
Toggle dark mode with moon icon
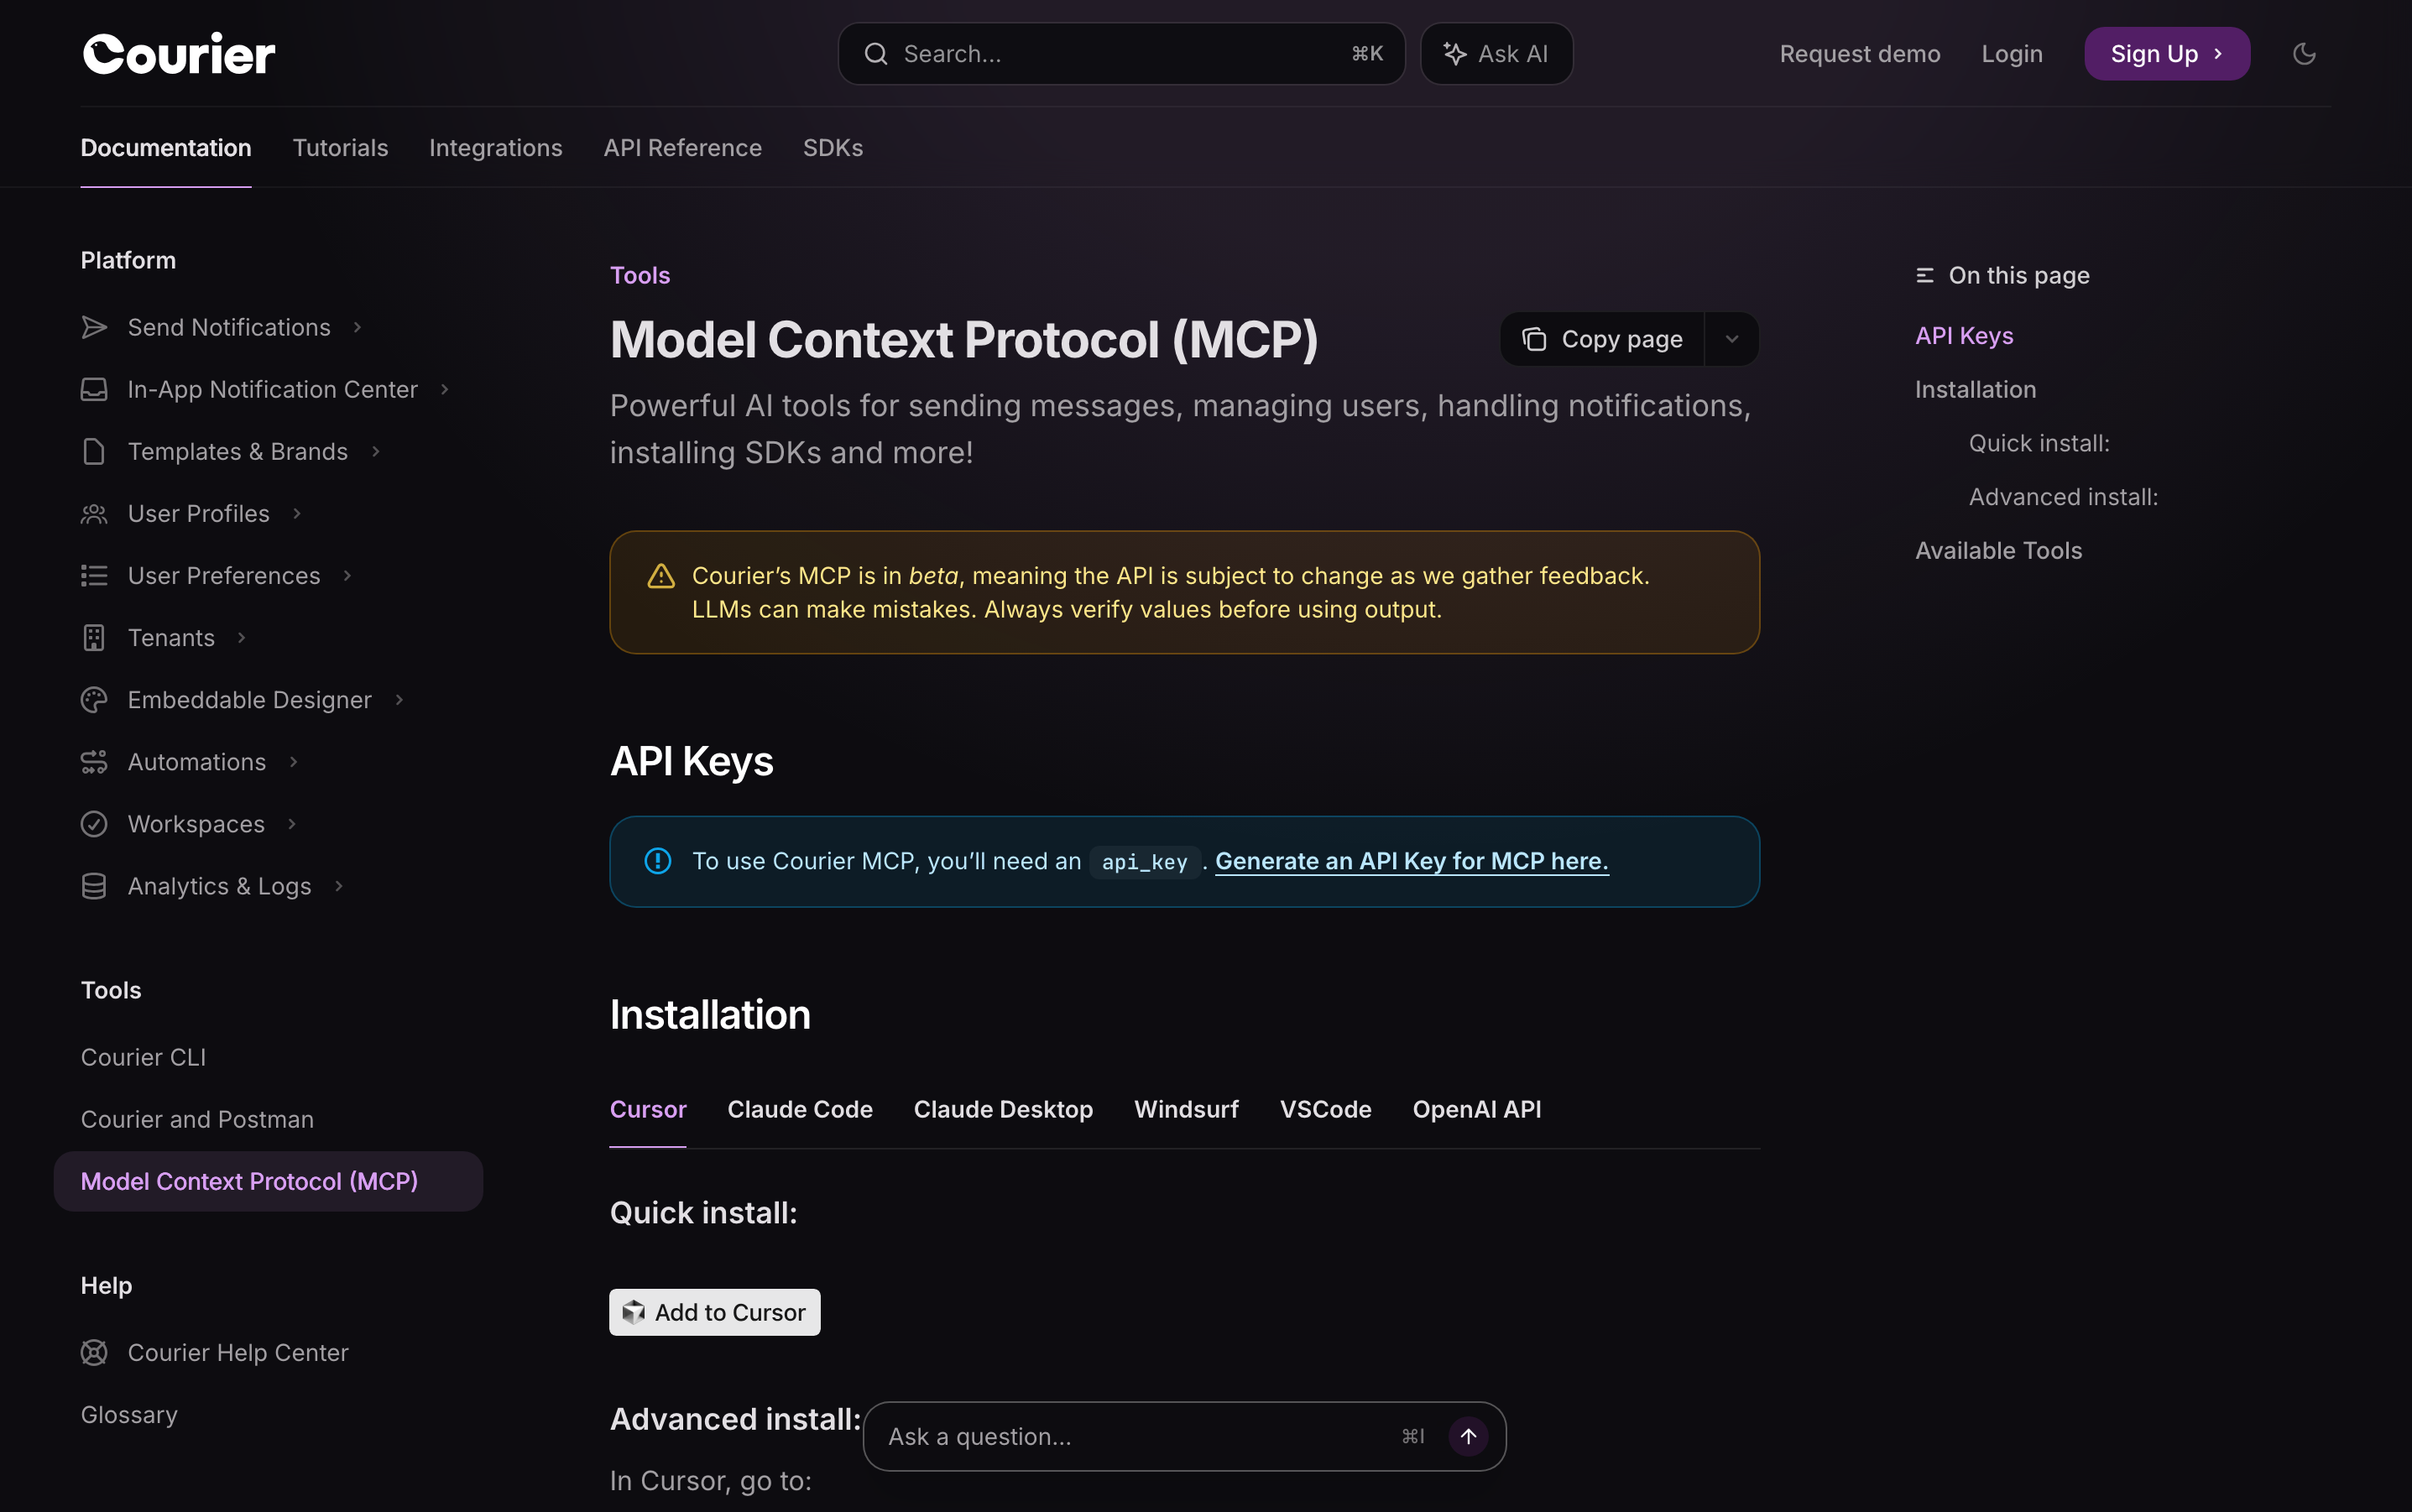point(2304,54)
